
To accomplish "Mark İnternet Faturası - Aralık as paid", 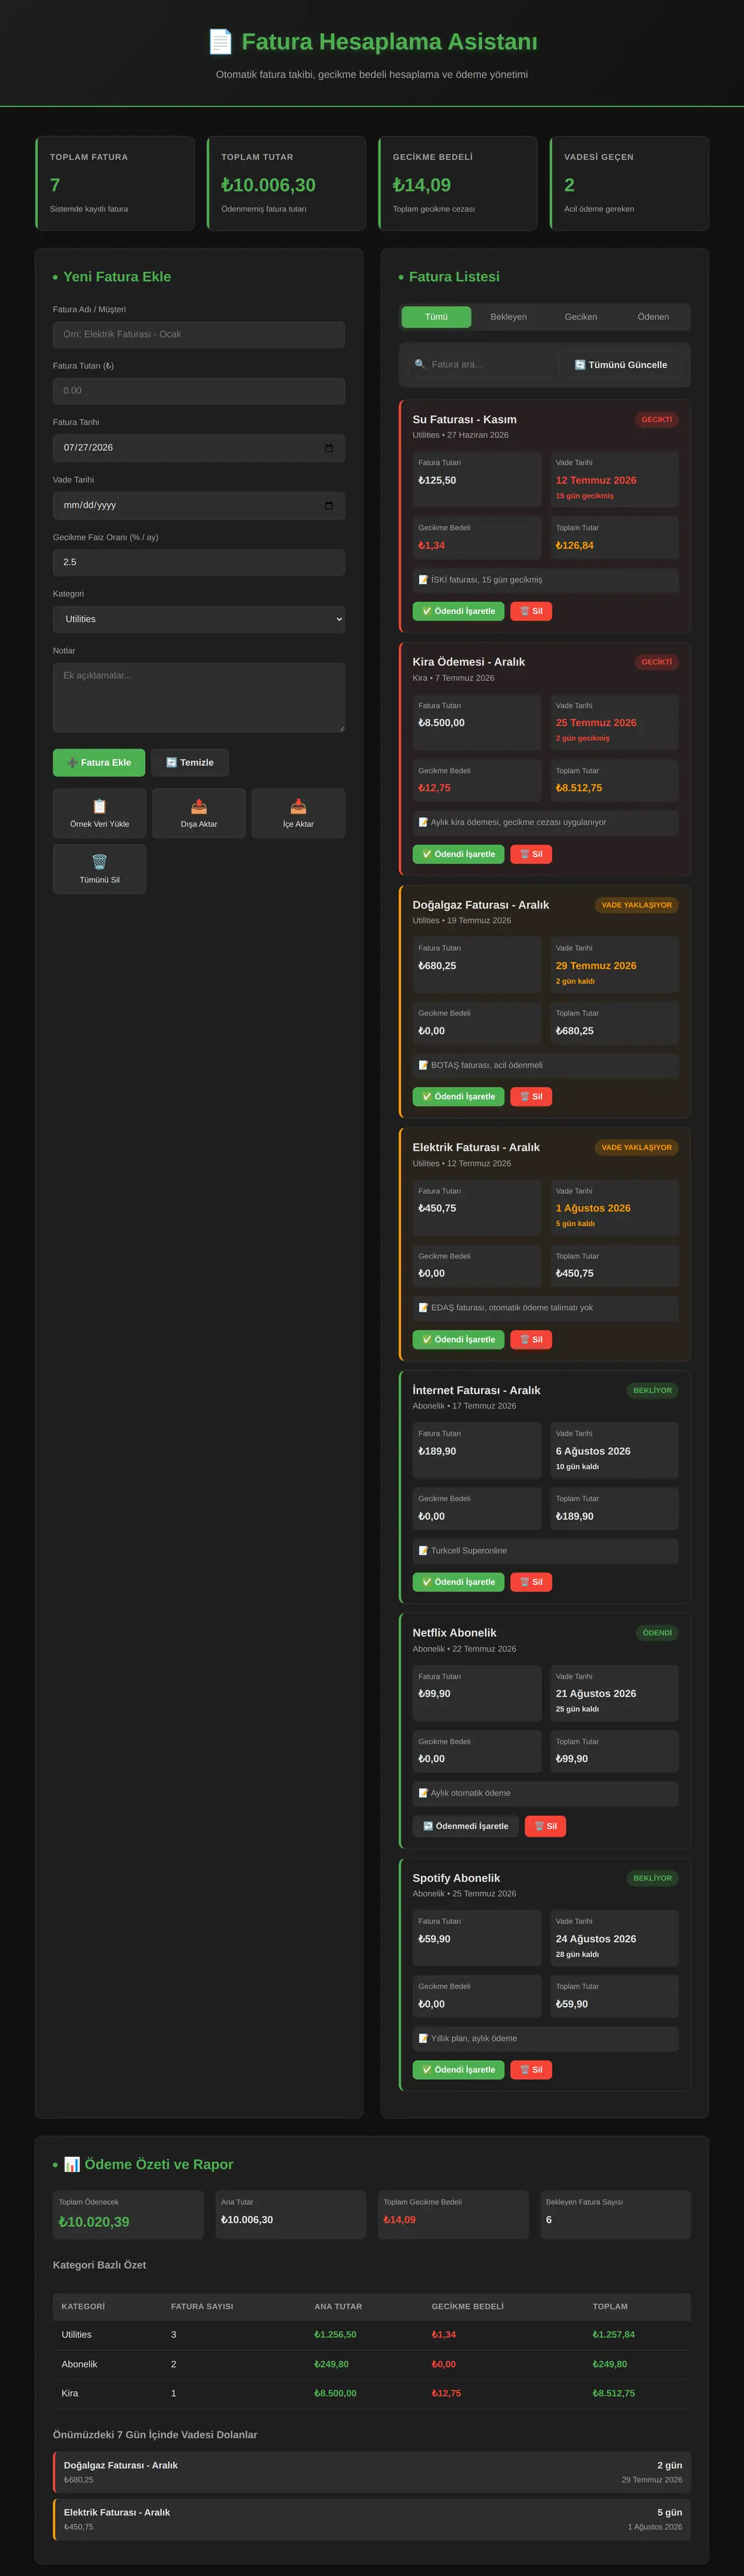I will point(458,1582).
